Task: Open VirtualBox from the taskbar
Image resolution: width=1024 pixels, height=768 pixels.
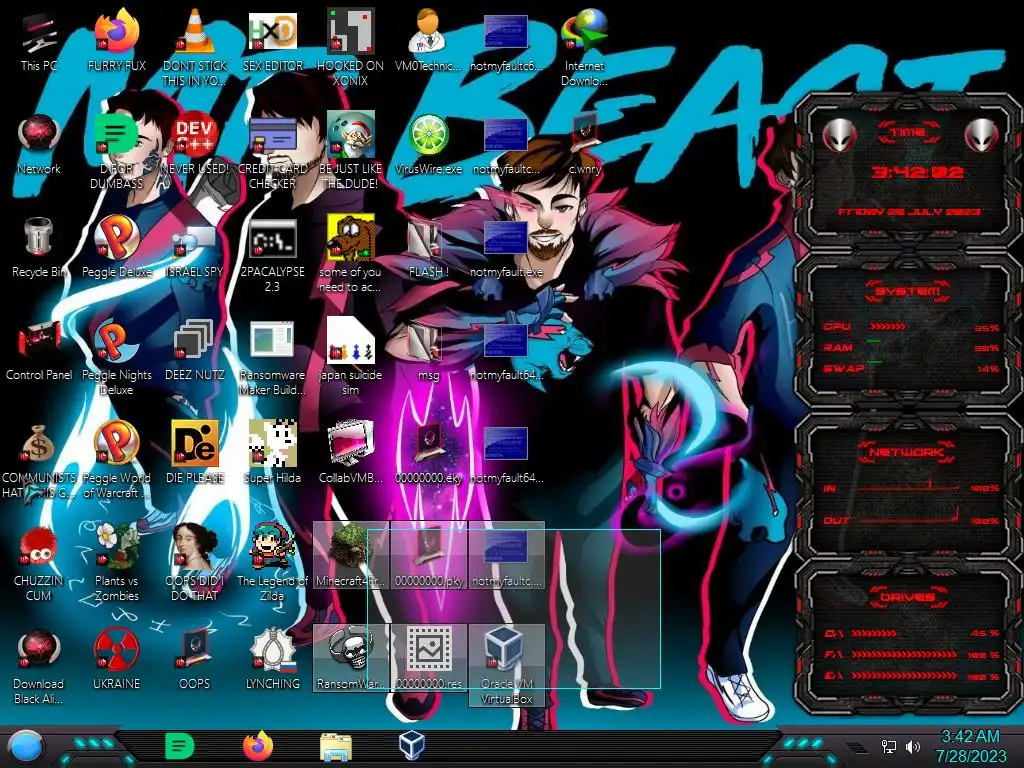Action: click(411, 746)
